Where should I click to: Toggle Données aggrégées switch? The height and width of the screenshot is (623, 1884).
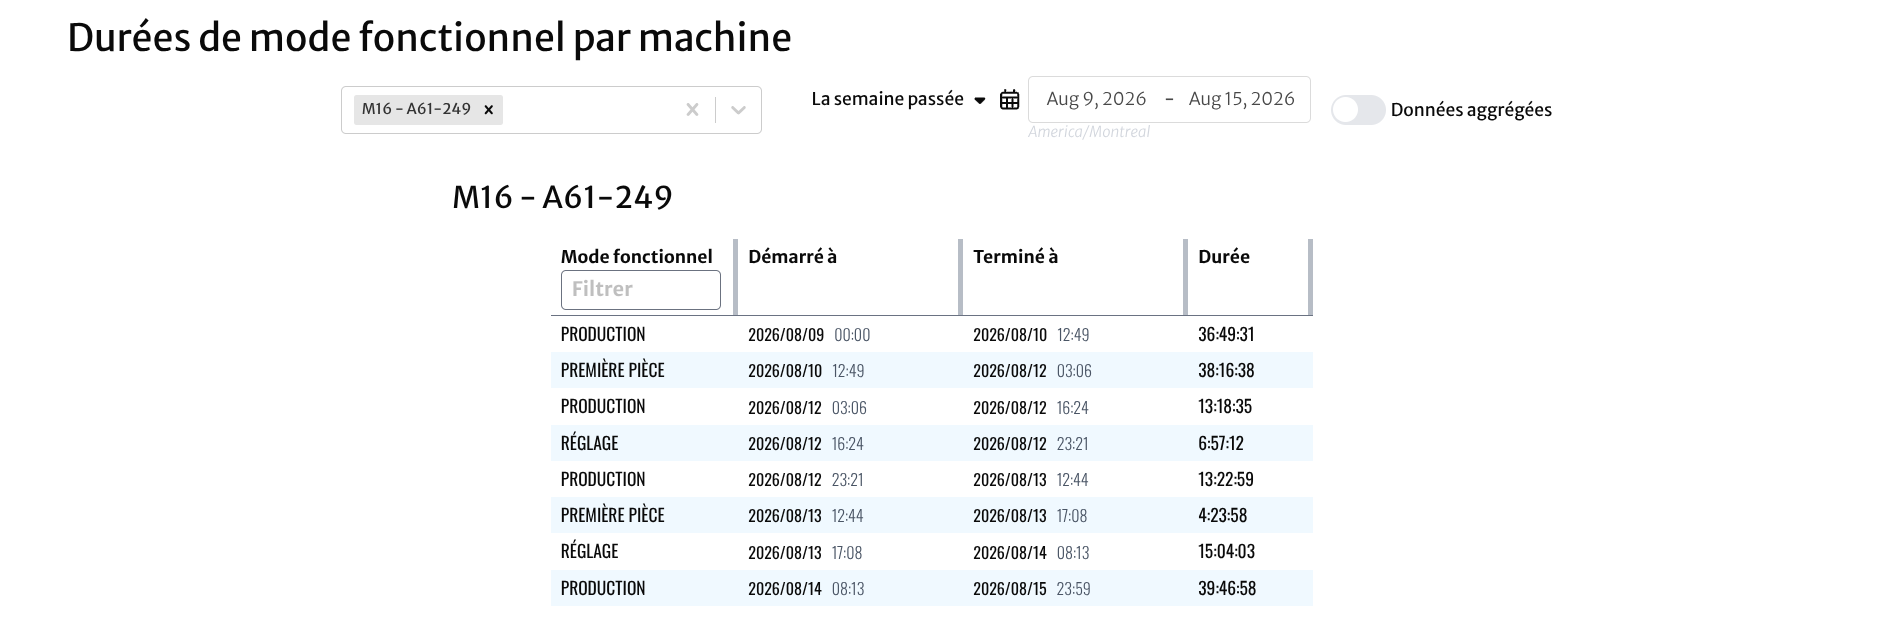(1357, 110)
